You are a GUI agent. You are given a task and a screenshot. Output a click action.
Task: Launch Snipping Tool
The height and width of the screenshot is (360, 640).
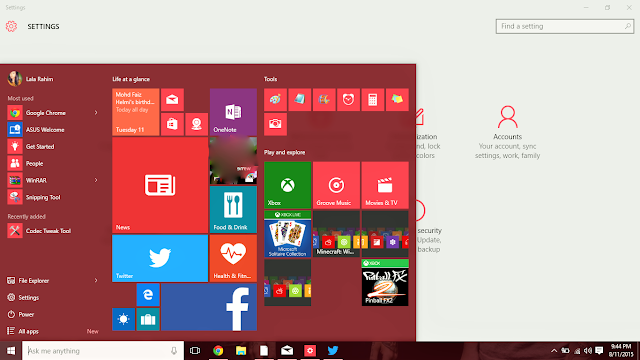click(x=53, y=197)
